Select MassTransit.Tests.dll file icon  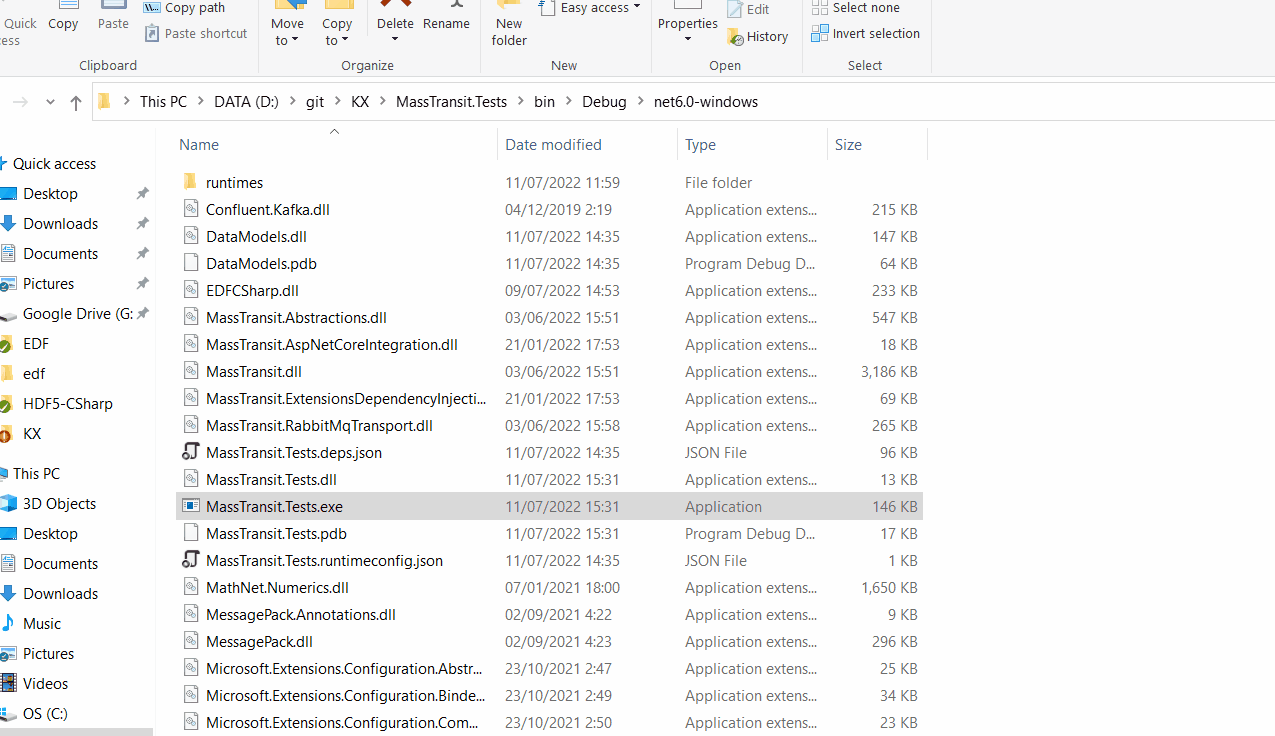[191, 479]
